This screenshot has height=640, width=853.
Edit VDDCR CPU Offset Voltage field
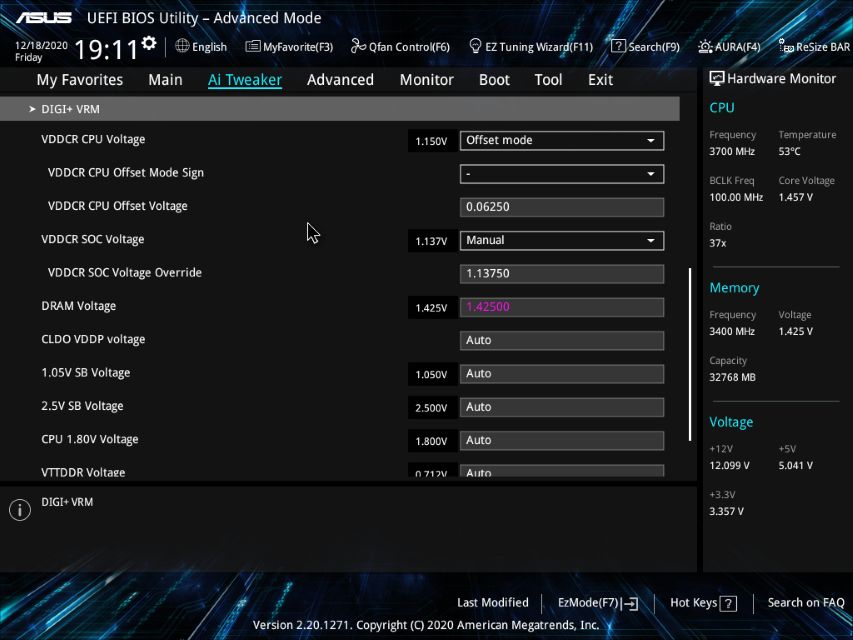(561, 207)
